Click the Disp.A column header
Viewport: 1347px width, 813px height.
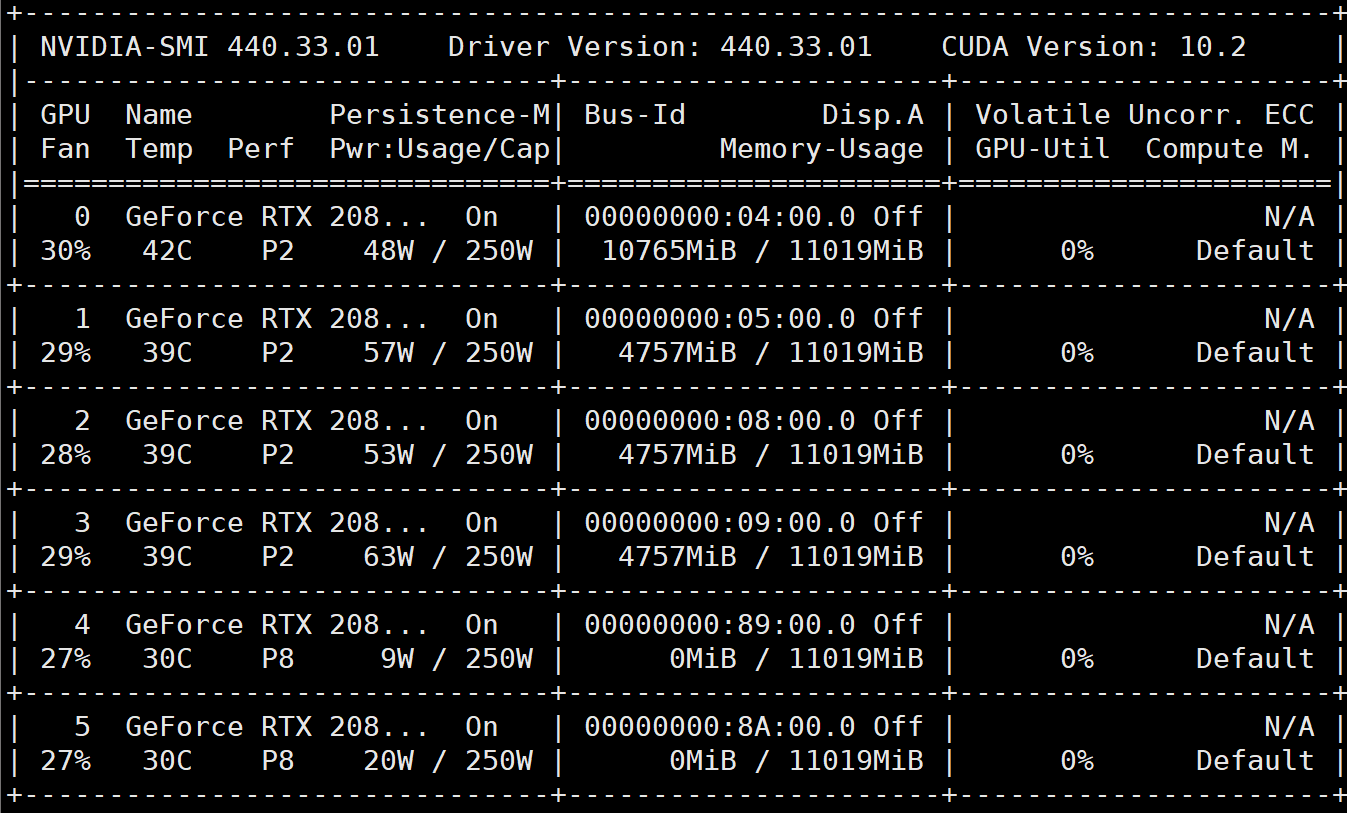(874, 114)
